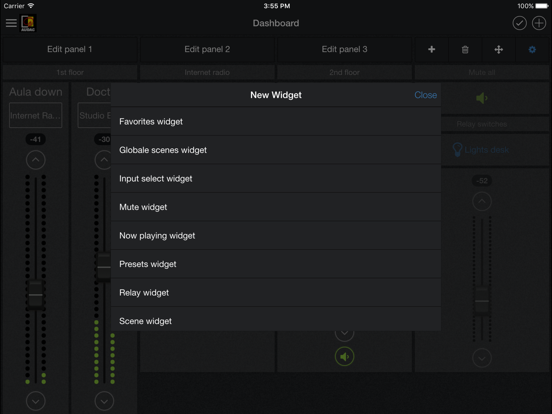Confirm edits with the checkmark icon
The width and height of the screenshot is (552, 414).
(519, 23)
